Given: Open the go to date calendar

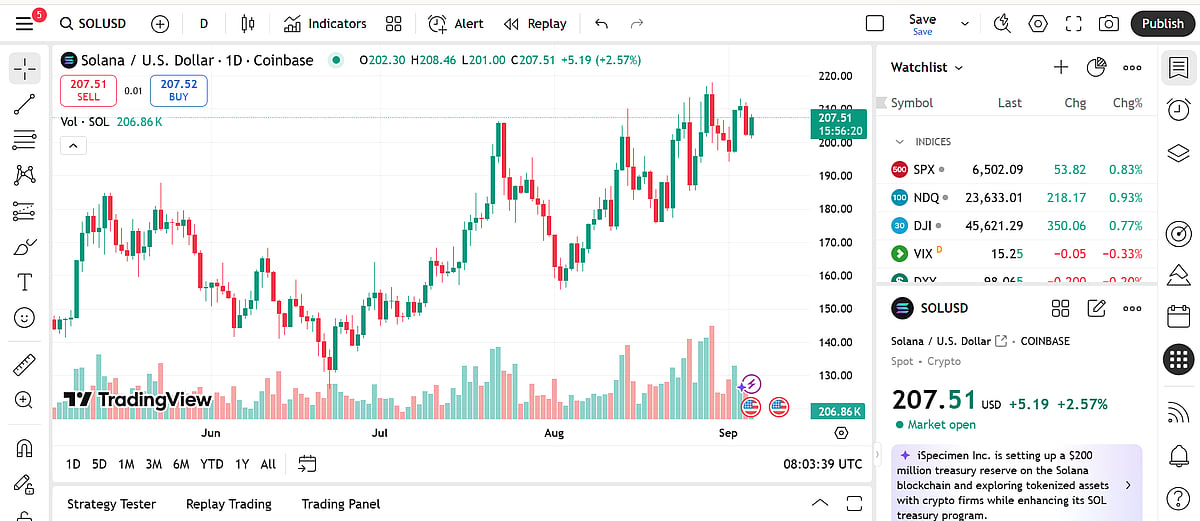Looking at the screenshot, I should click(x=307, y=464).
